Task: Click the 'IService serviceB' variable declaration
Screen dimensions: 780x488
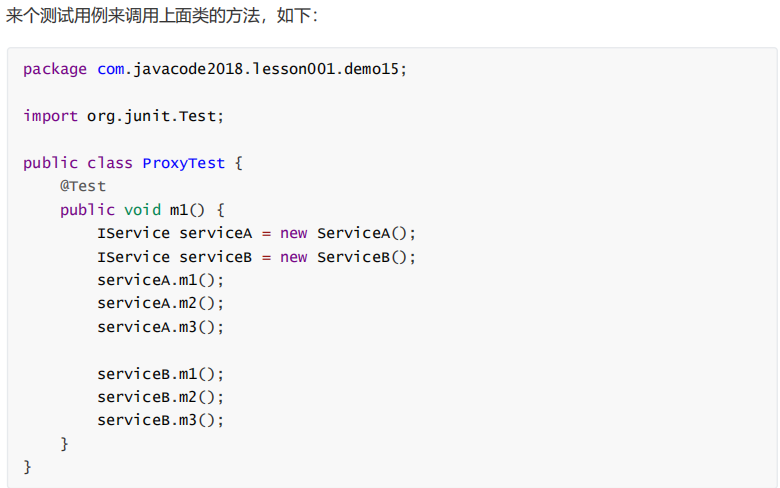Action: point(175,257)
